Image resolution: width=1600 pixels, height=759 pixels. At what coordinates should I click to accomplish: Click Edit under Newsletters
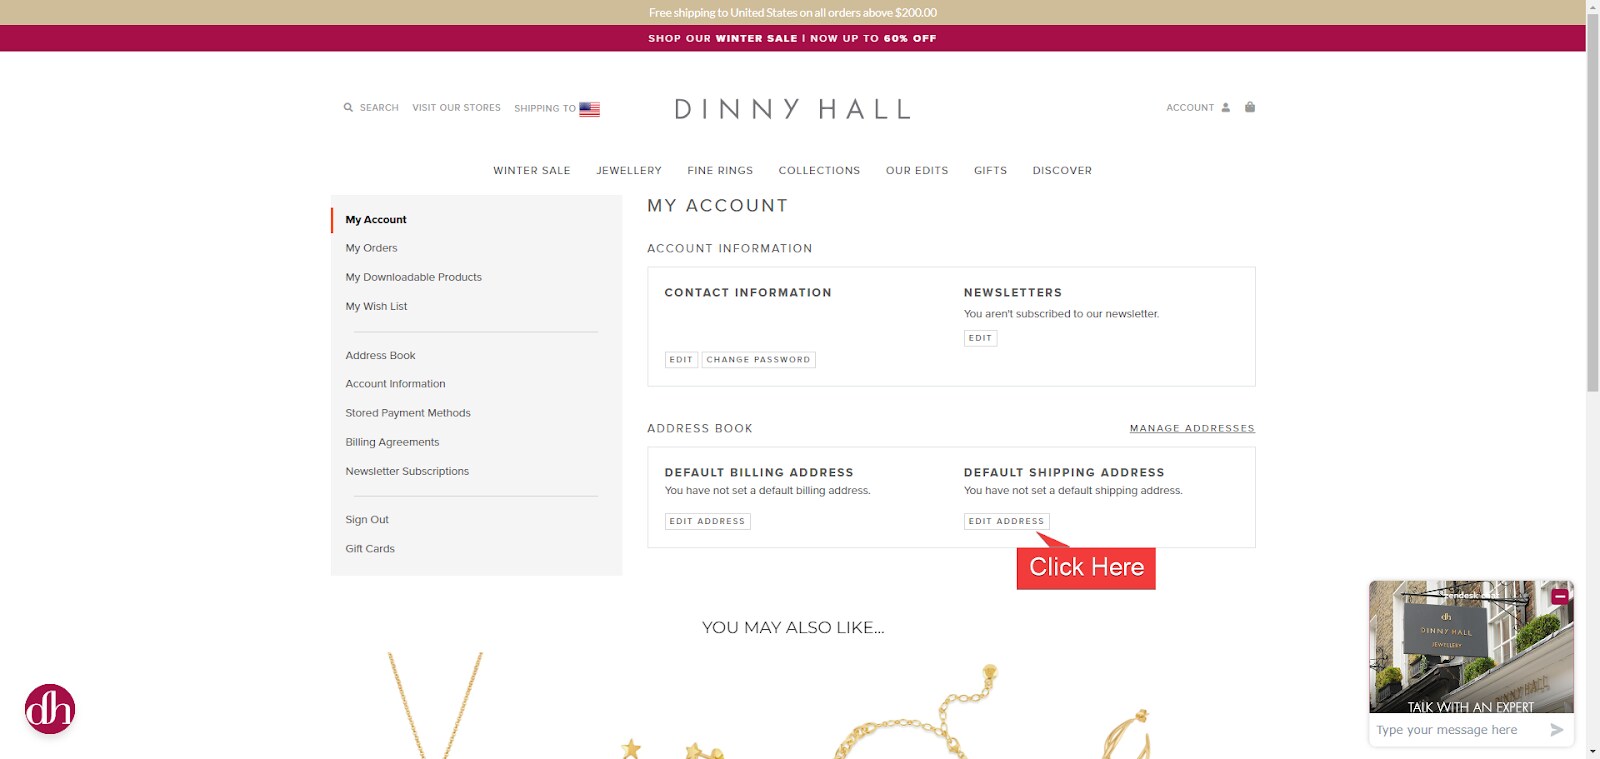tap(980, 338)
